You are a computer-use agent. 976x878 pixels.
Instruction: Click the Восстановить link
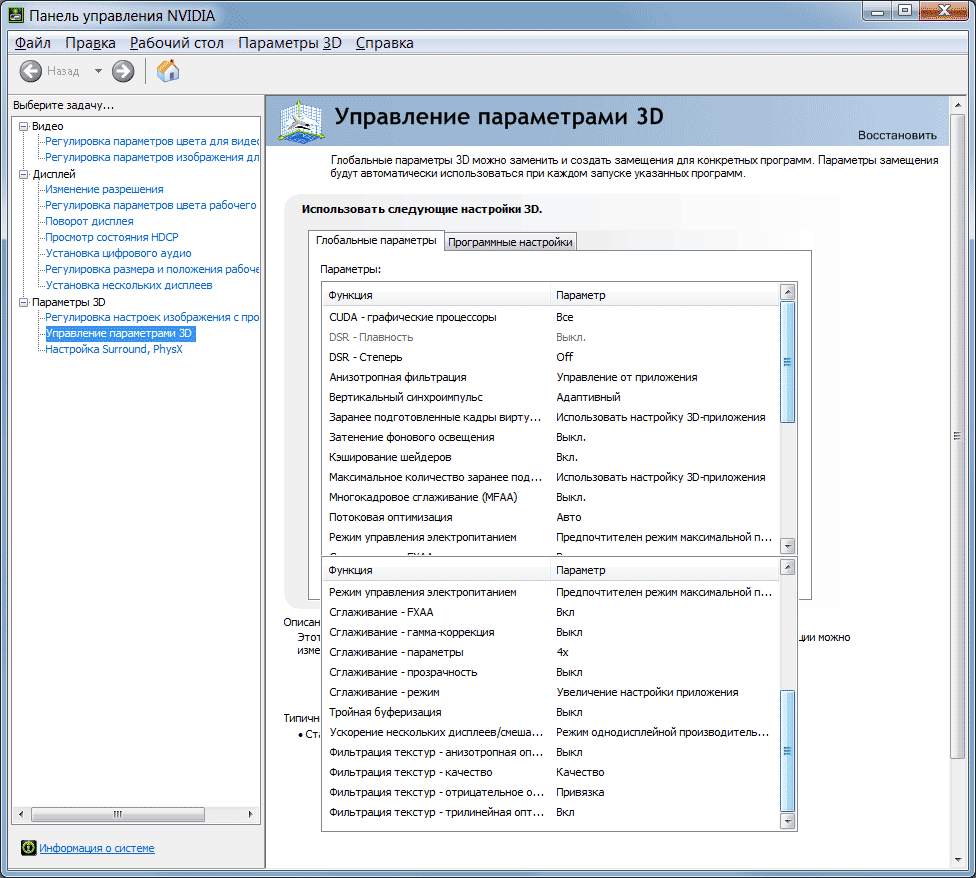click(897, 135)
